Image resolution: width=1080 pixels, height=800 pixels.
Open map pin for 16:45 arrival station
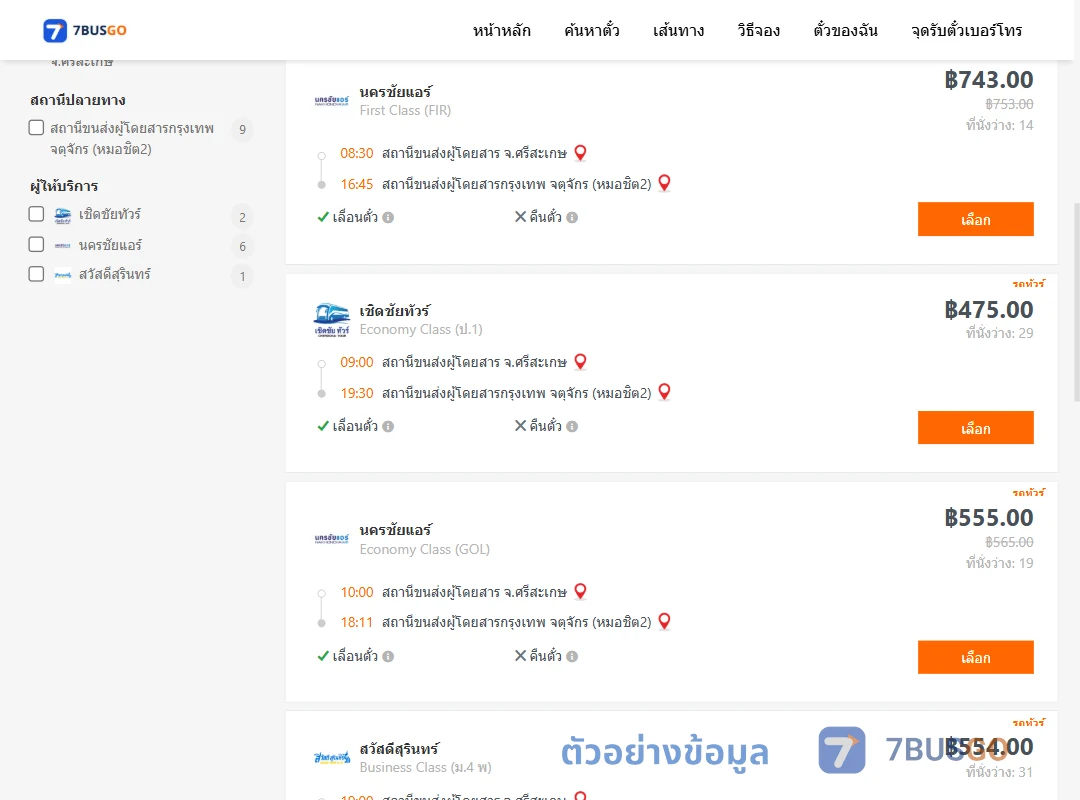pyautogui.click(x=665, y=183)
